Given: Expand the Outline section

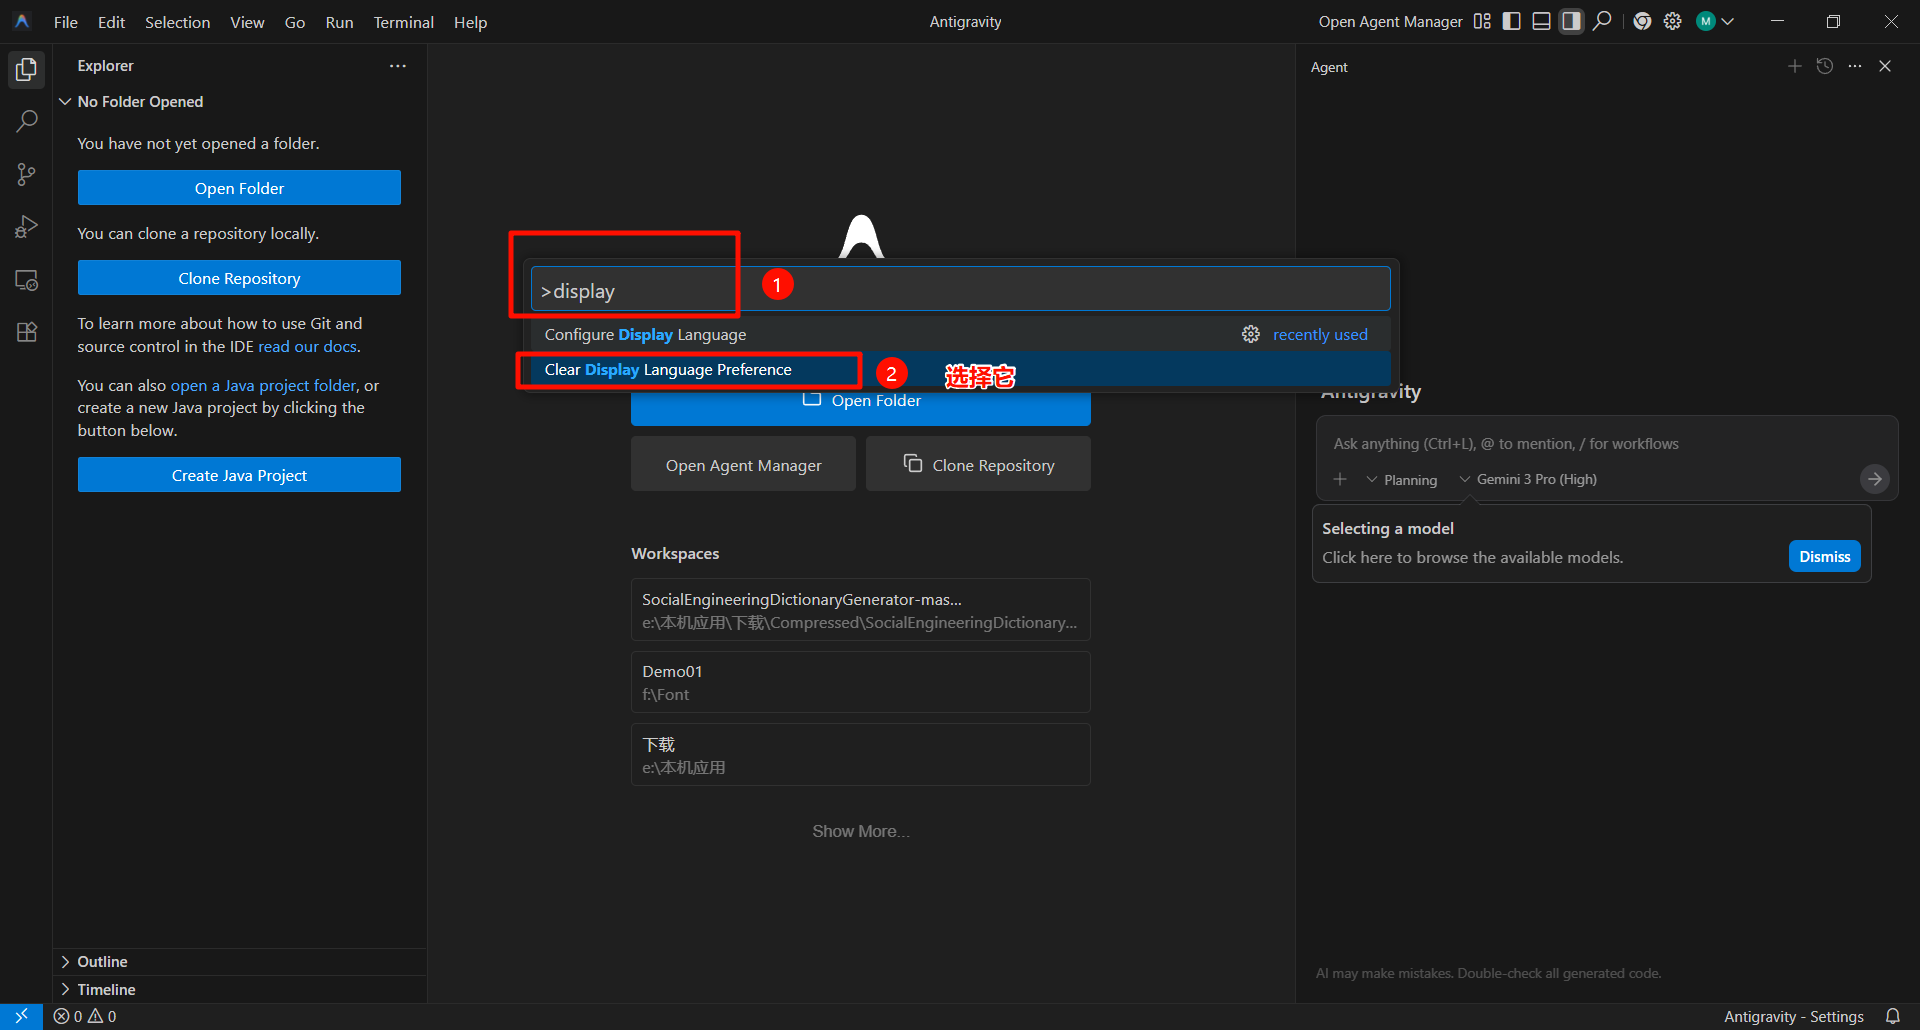Looking at the screenshot, I should click(x=102, y=961).
